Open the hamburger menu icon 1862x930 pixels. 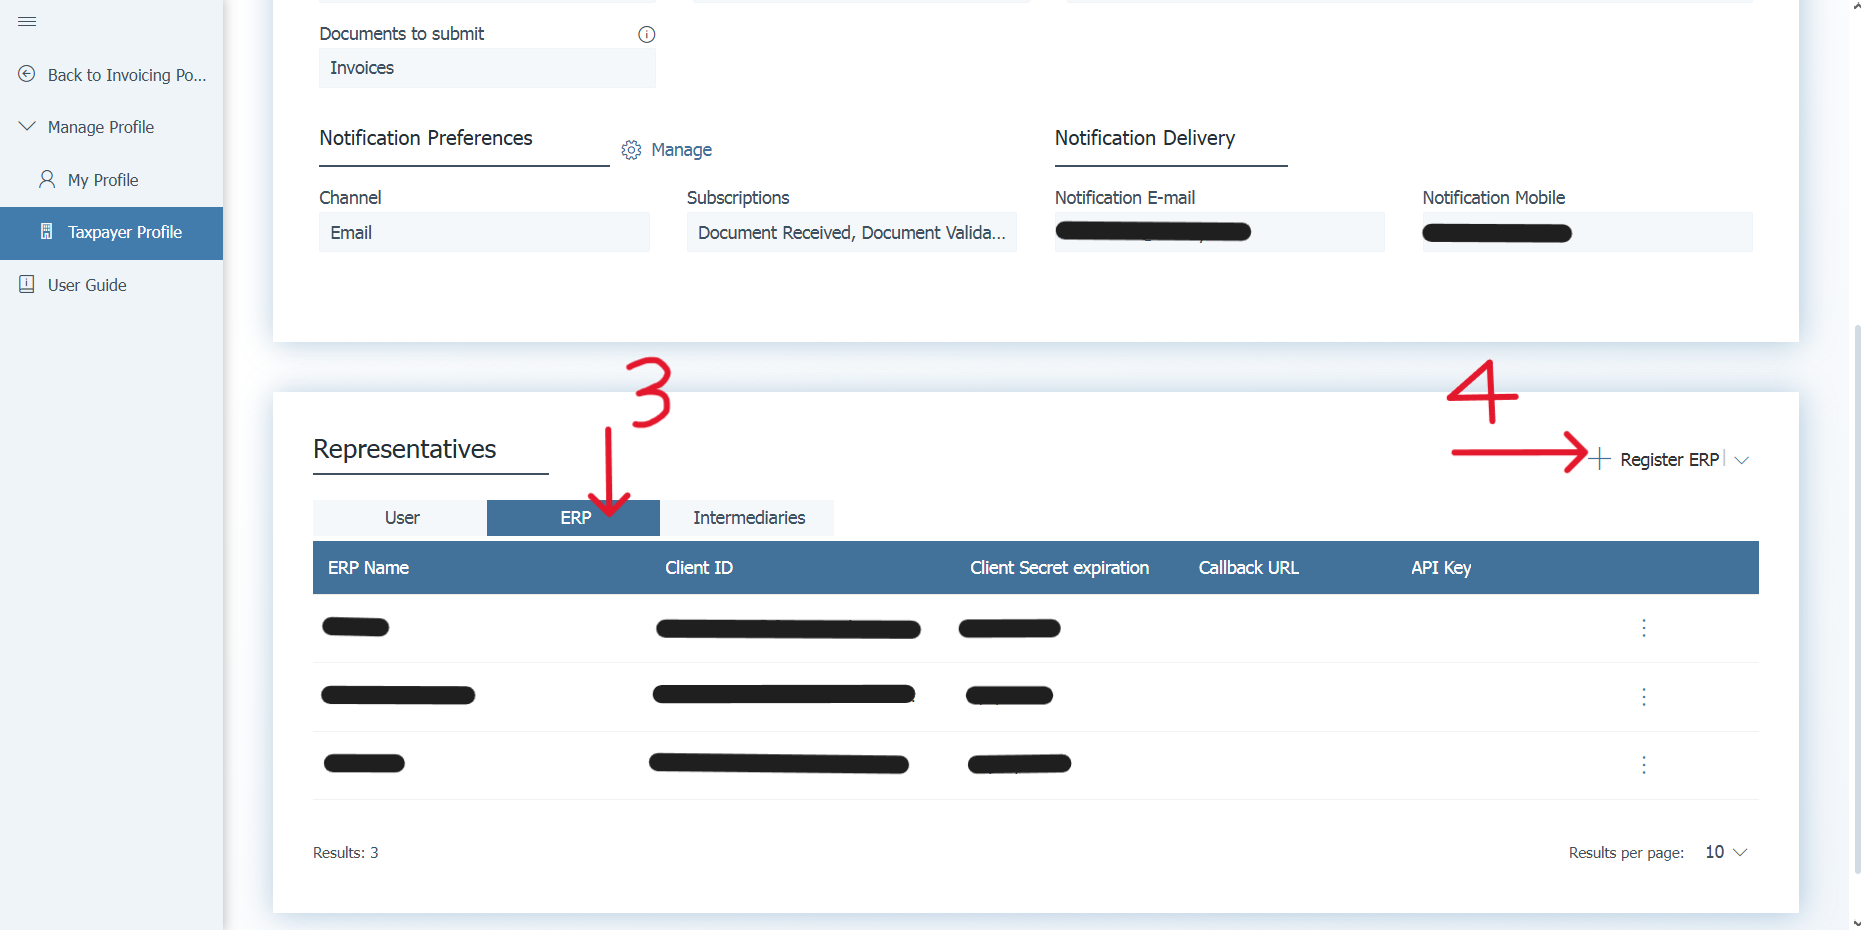[27, 21]
